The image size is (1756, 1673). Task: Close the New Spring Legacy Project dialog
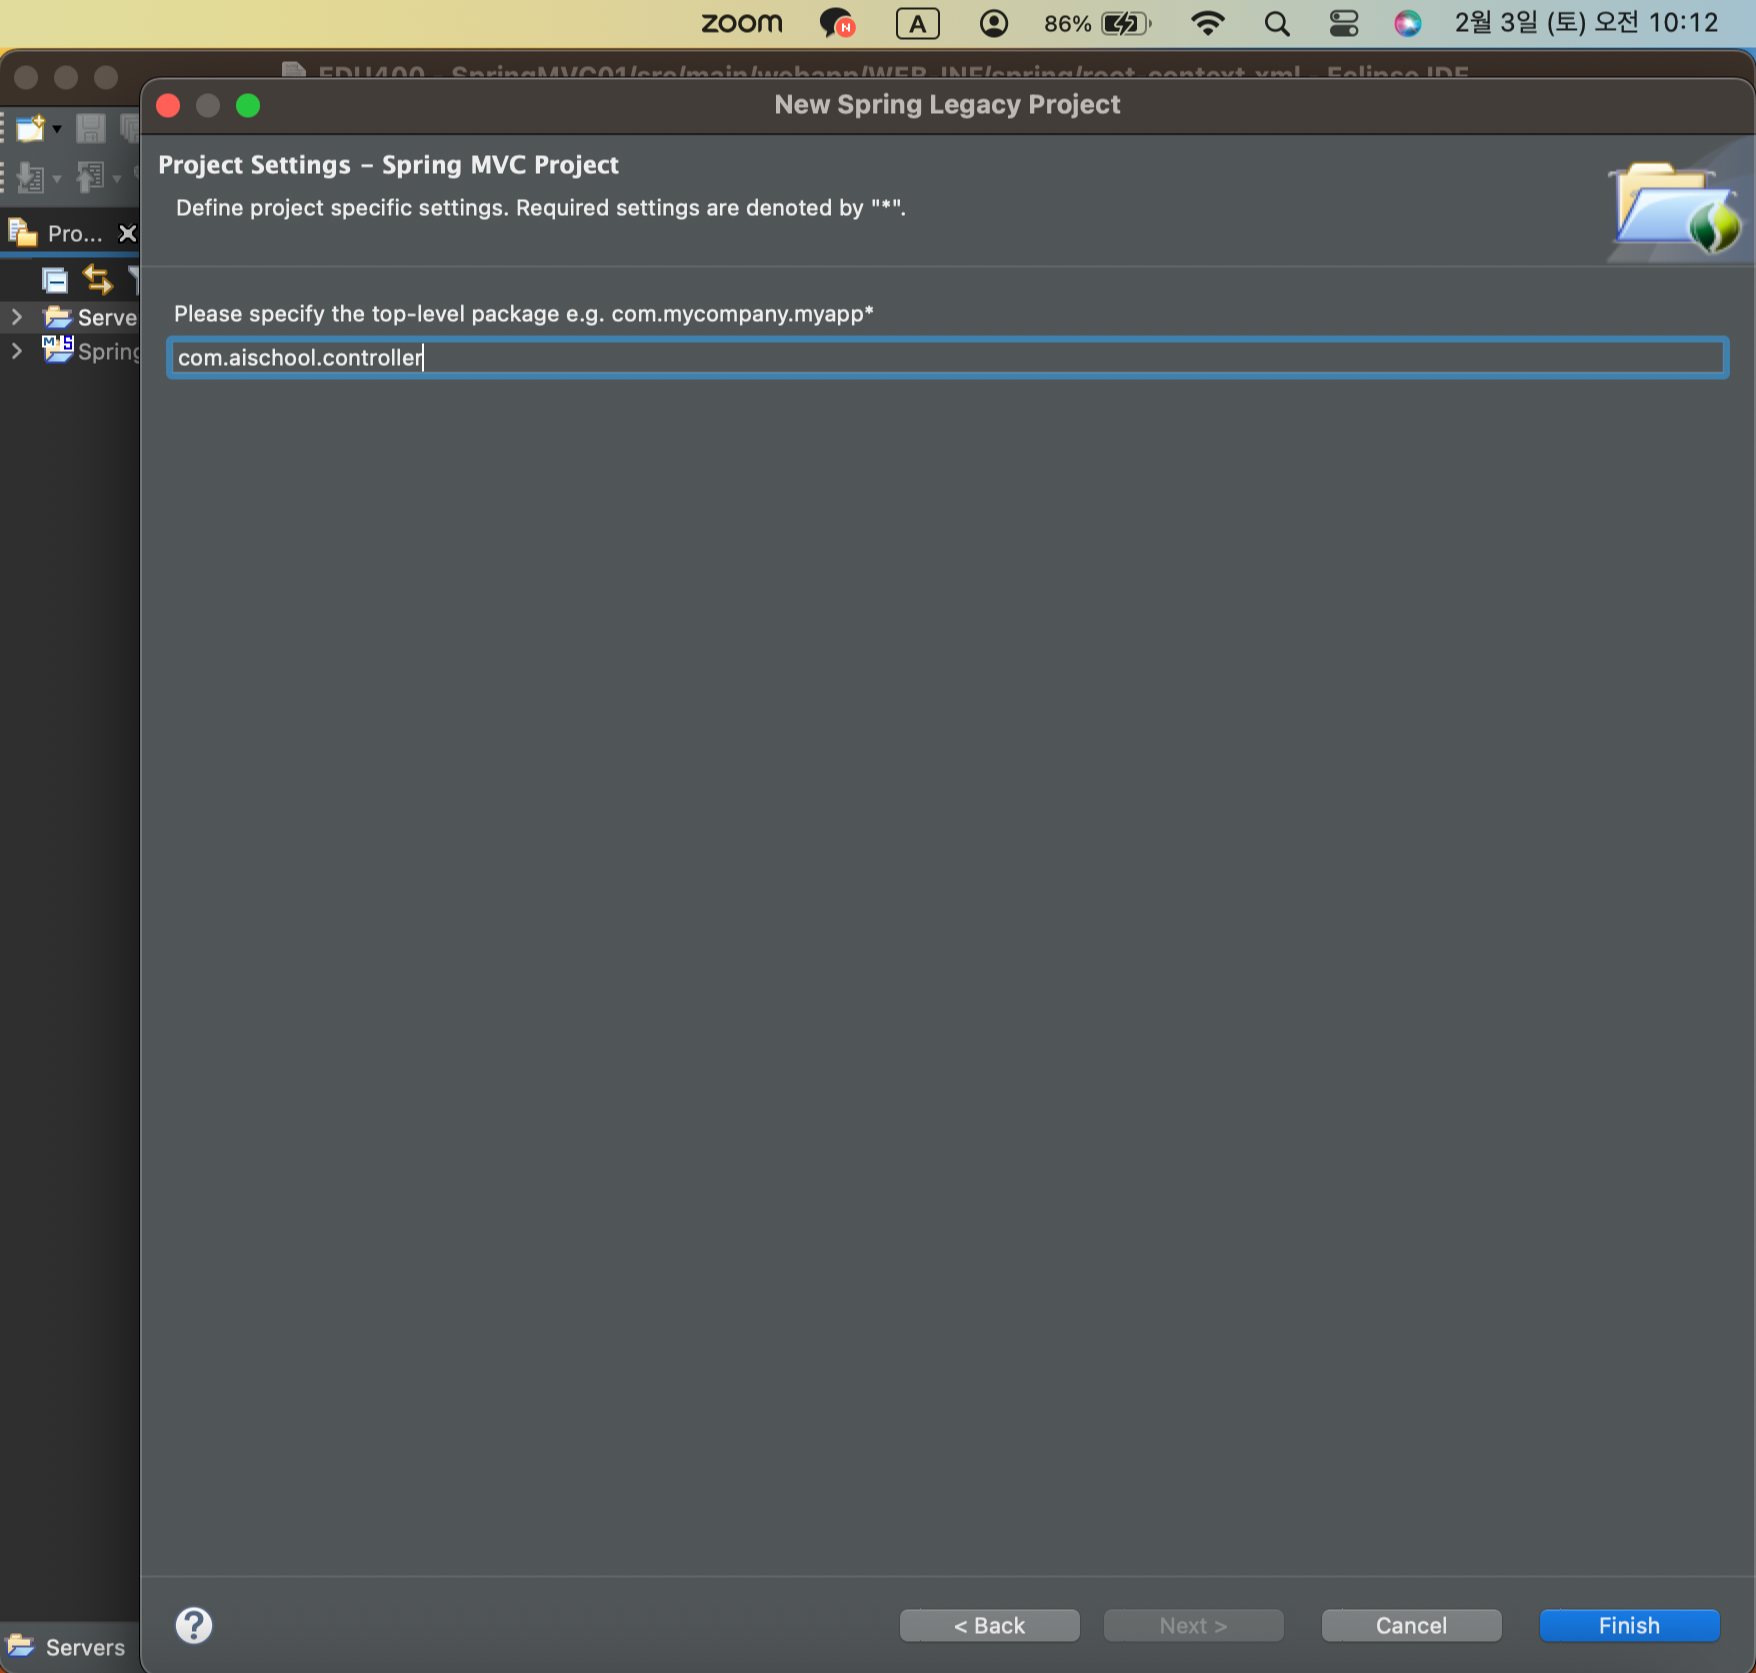tap(168, 105)
